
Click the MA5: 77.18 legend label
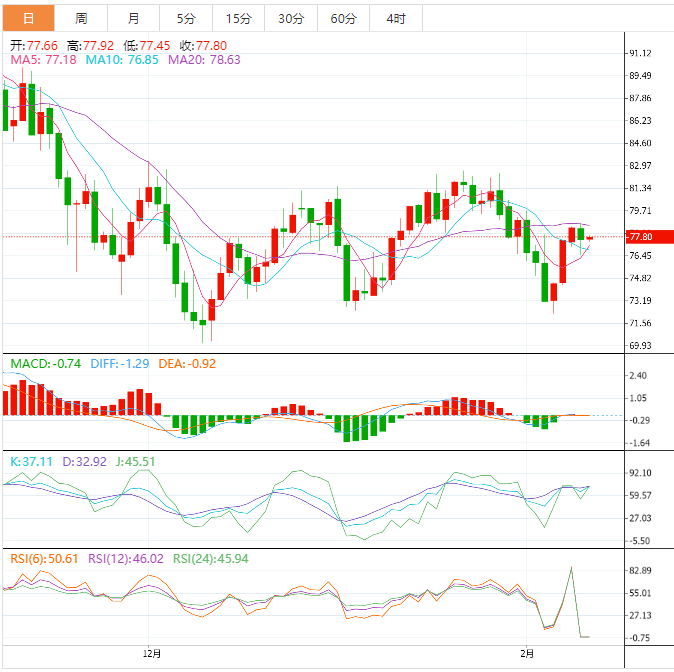click(x=42, y=60)
